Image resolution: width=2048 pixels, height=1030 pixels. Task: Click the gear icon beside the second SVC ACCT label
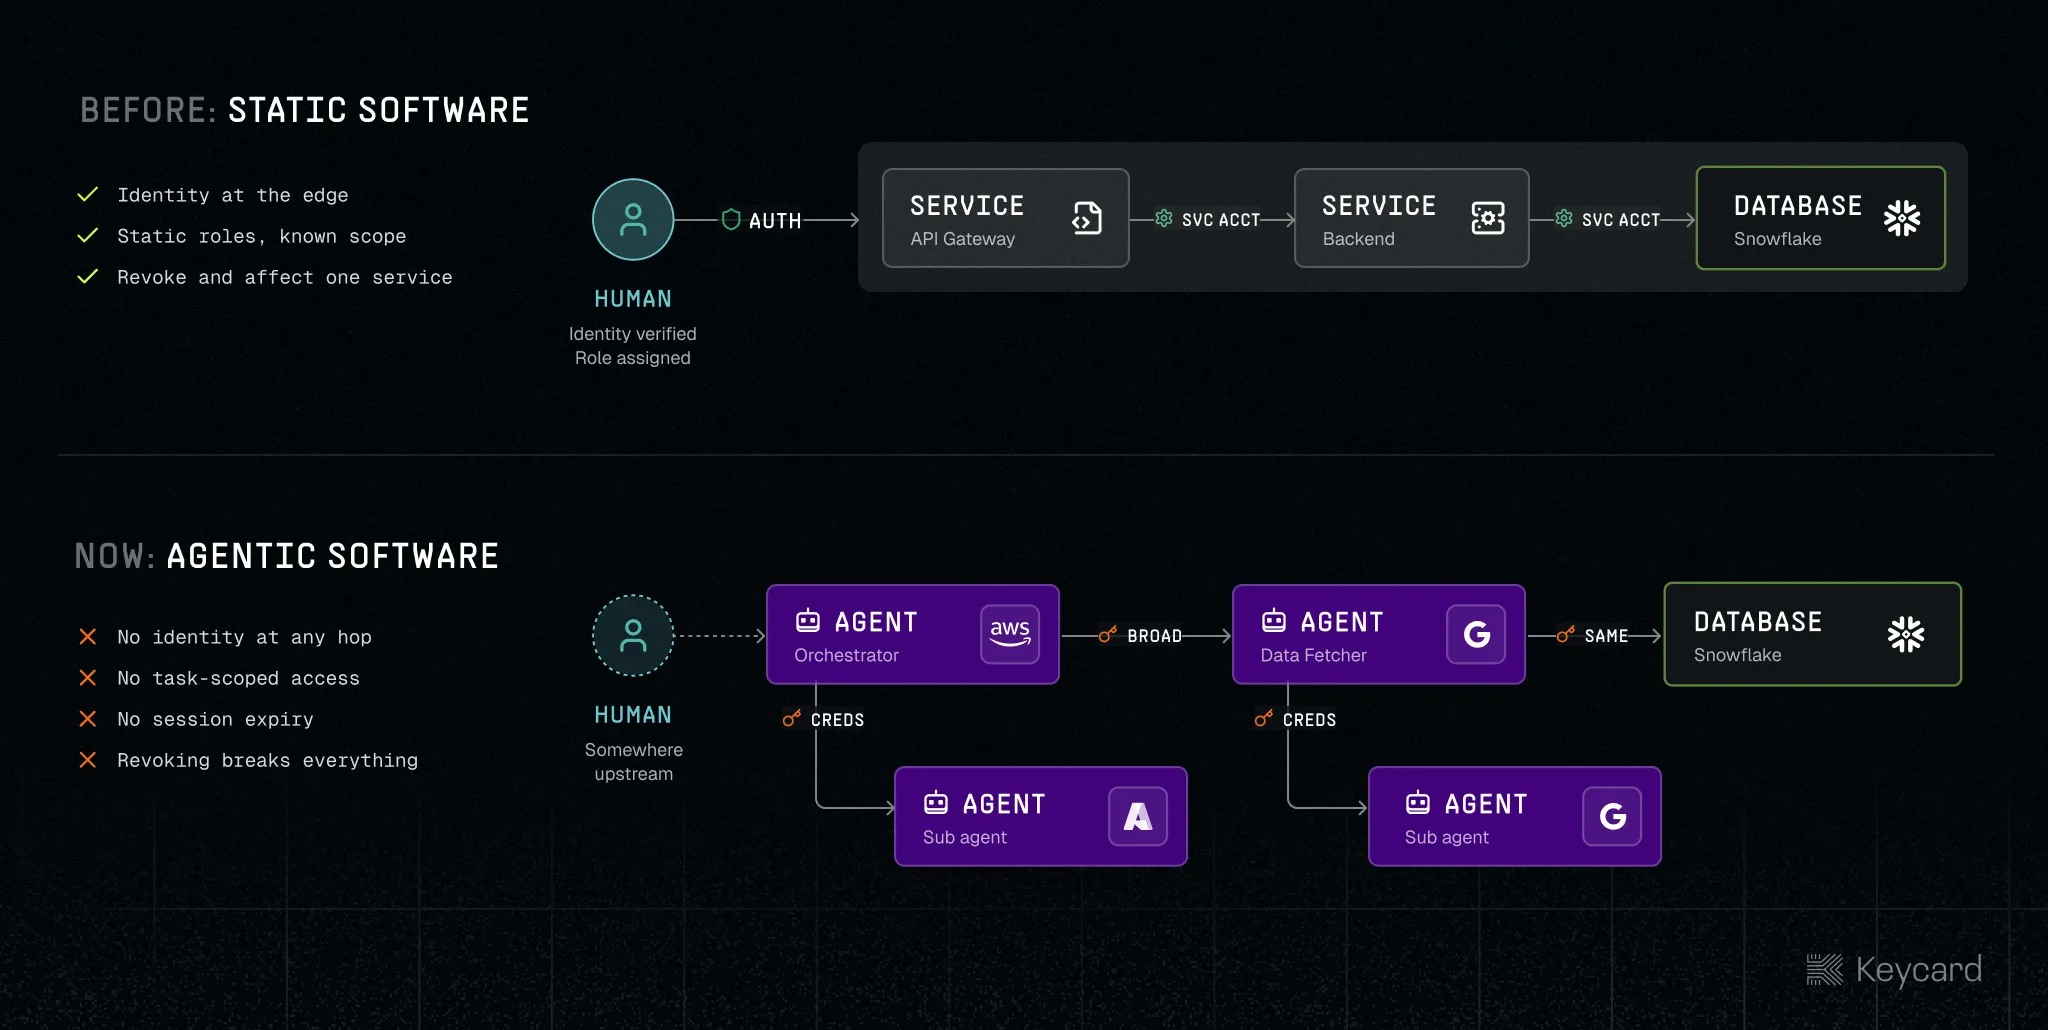point(1564,219)
